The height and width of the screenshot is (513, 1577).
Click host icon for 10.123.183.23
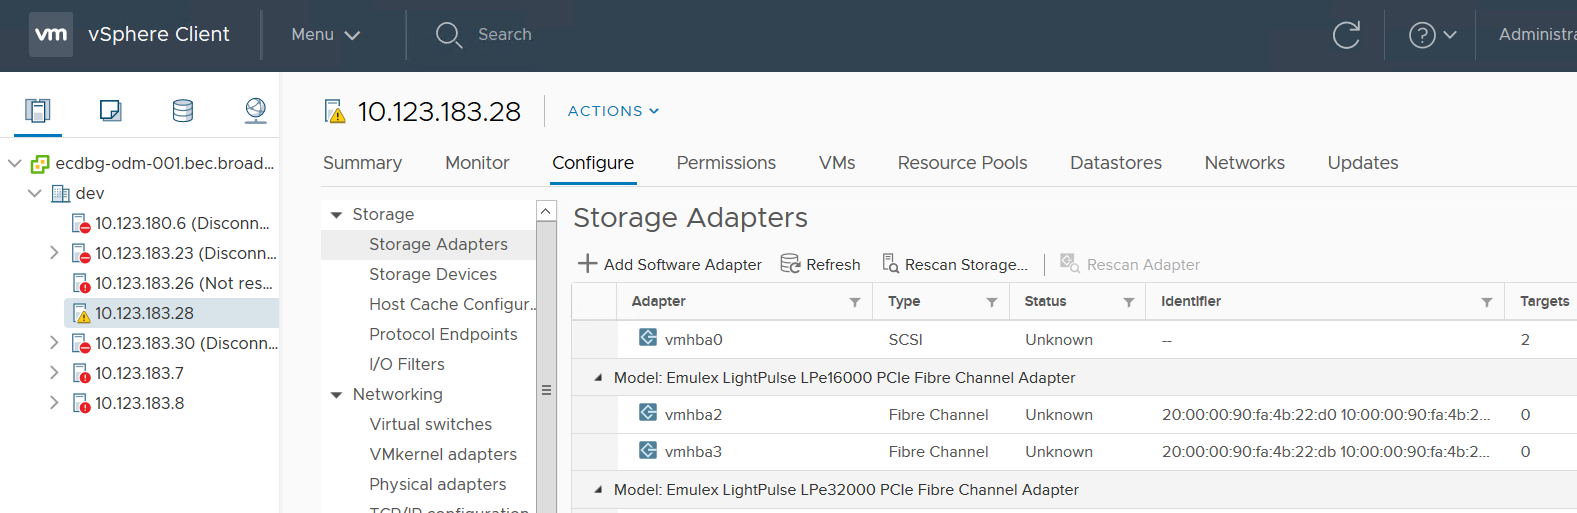(81, 253)
